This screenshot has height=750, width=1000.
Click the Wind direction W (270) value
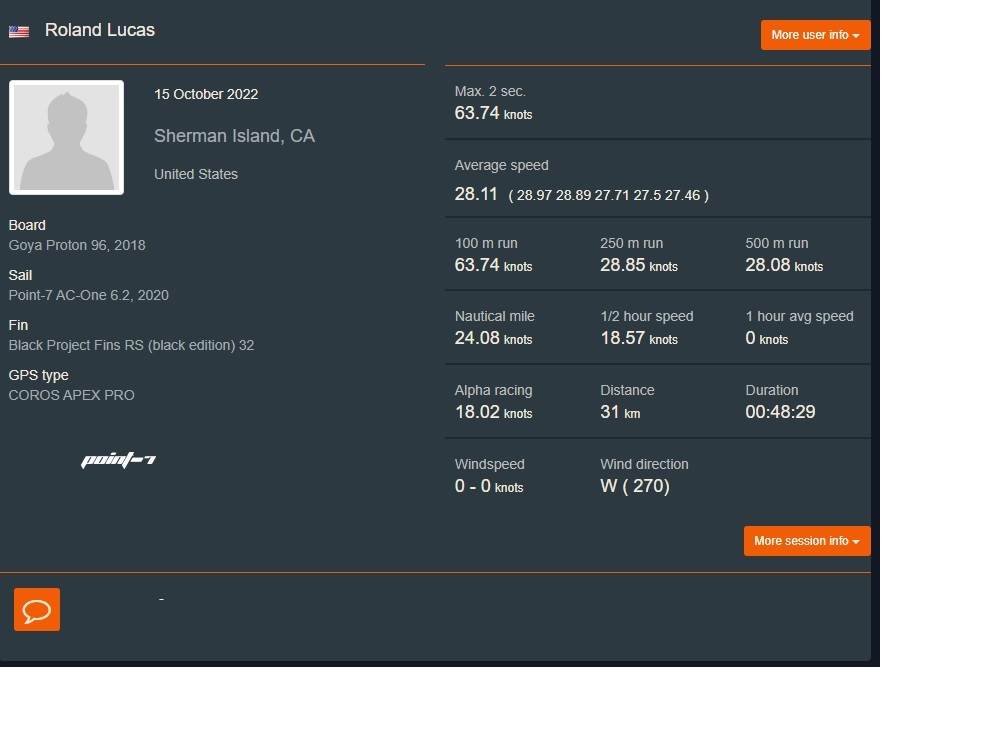click(x=634, y=486)
